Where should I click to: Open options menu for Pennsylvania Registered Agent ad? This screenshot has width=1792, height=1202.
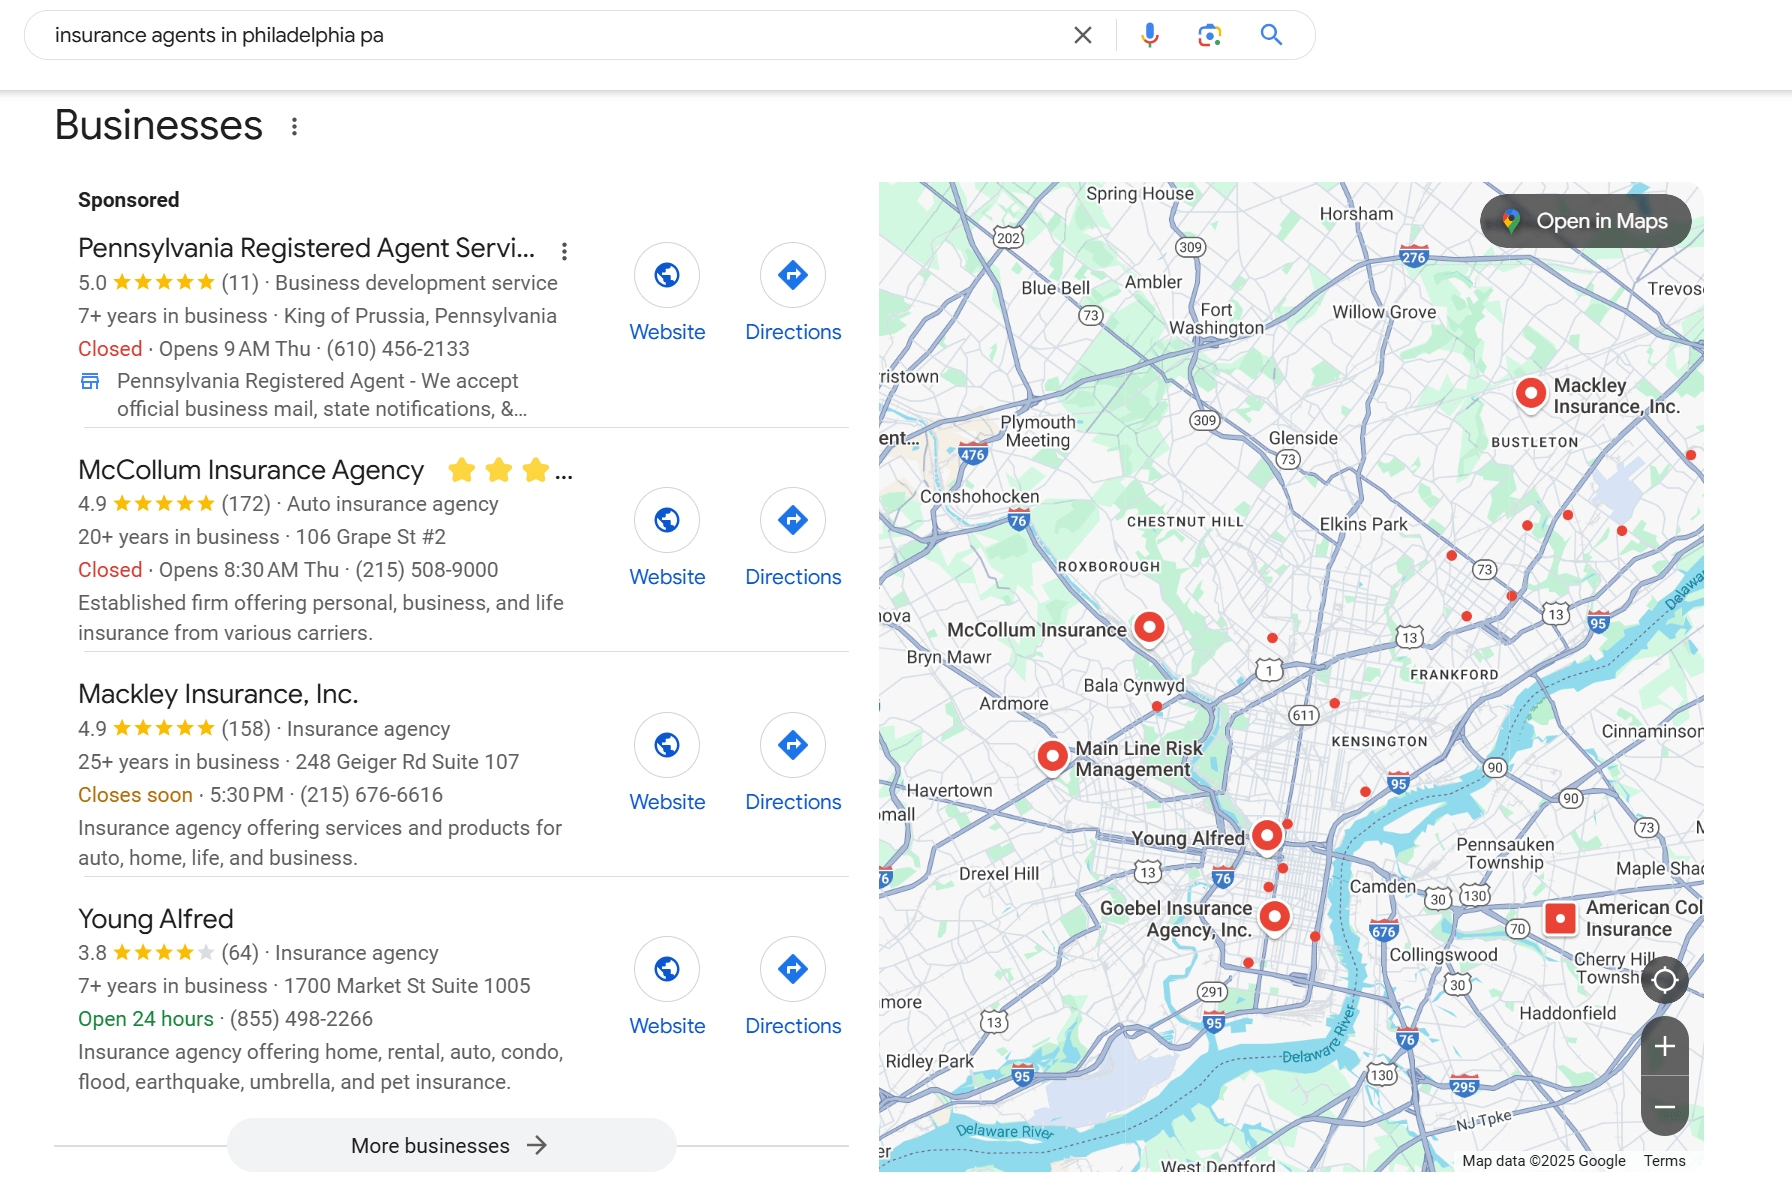tap(564, 251)
